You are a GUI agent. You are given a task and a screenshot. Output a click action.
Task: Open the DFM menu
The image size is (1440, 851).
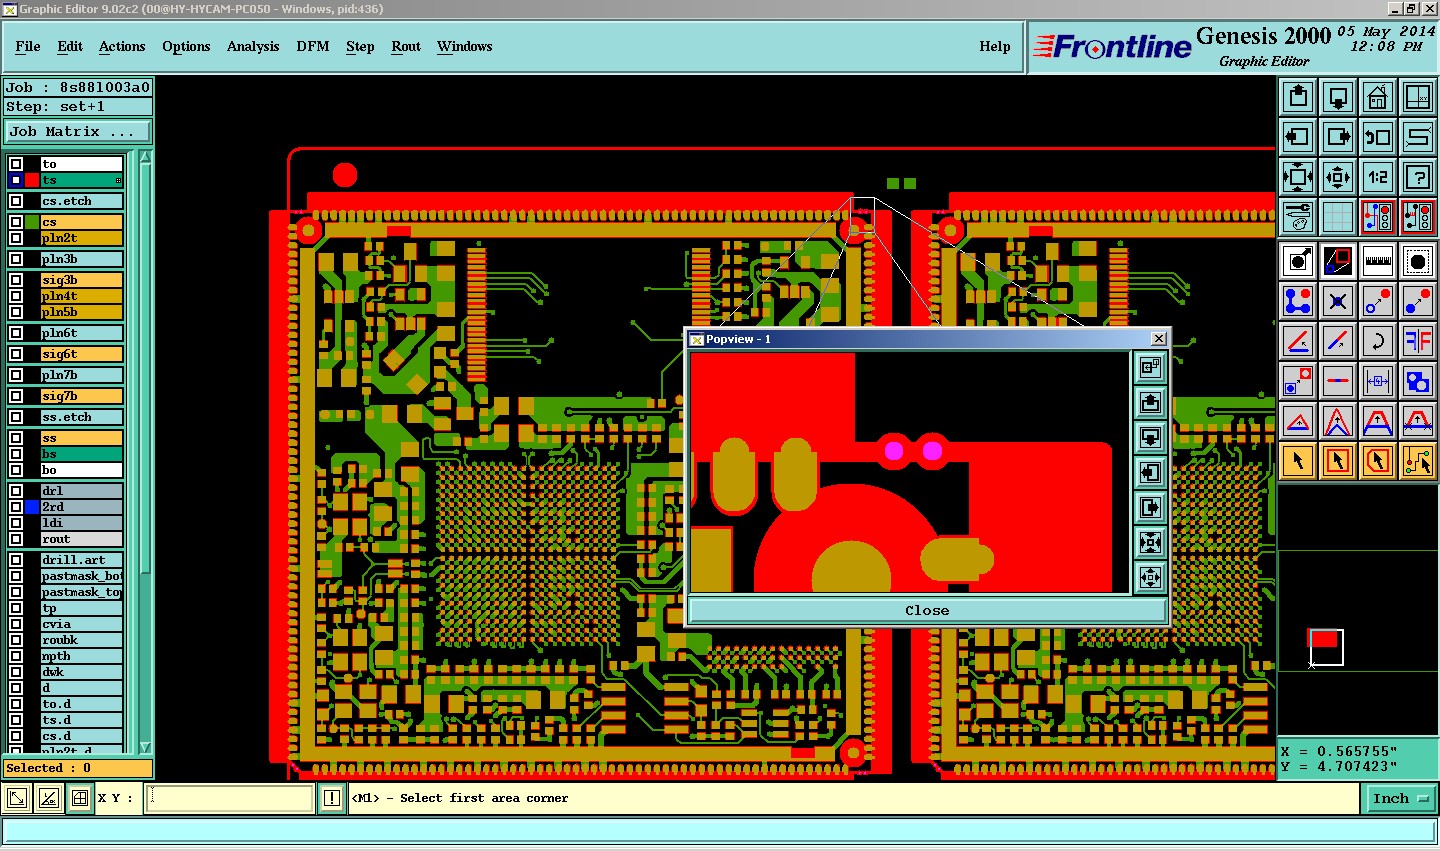[x=313, y=46]
